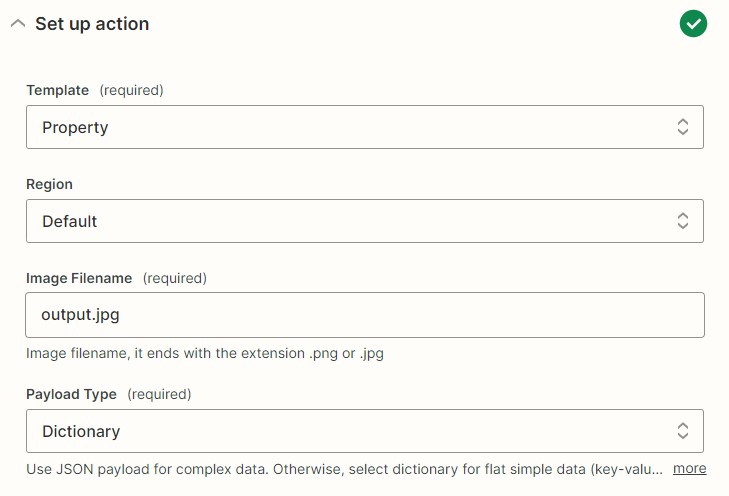The height and width of the screenshot is (496, 729).
Task: Open the Region dropdown showing Default
Action: [x=364, y=221]
